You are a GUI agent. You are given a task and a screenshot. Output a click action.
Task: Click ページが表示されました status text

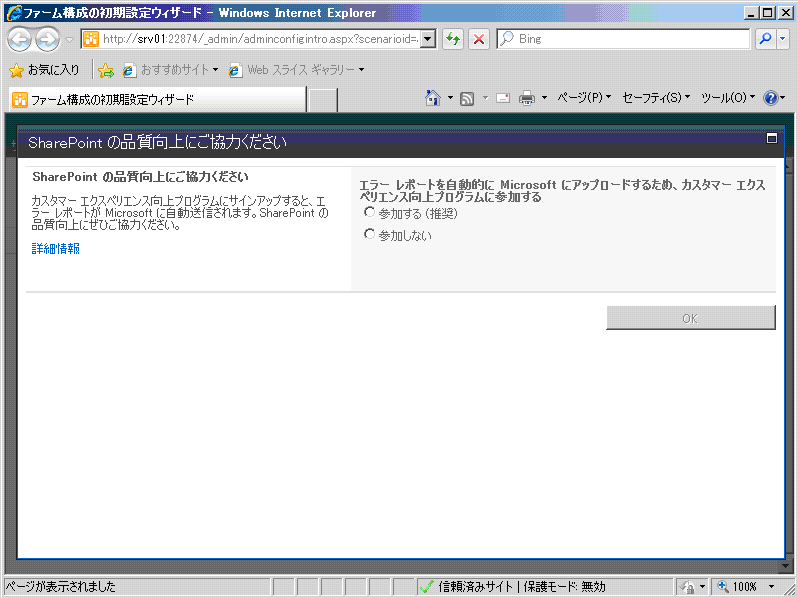click(61, 587)
